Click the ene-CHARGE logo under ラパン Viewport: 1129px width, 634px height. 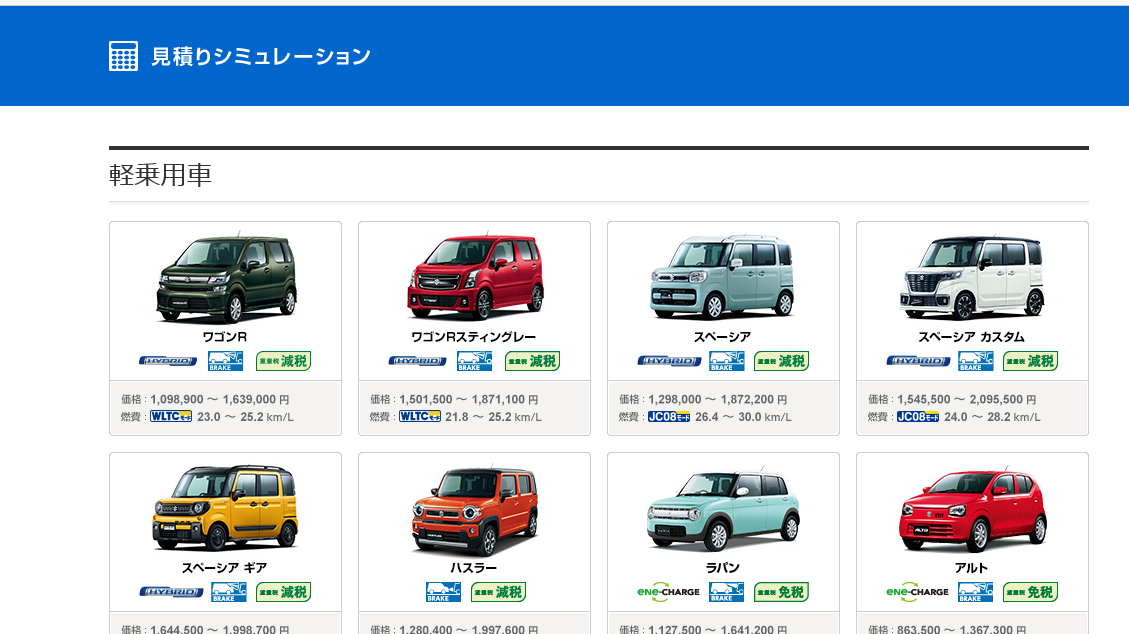click(x=668, y=592)
